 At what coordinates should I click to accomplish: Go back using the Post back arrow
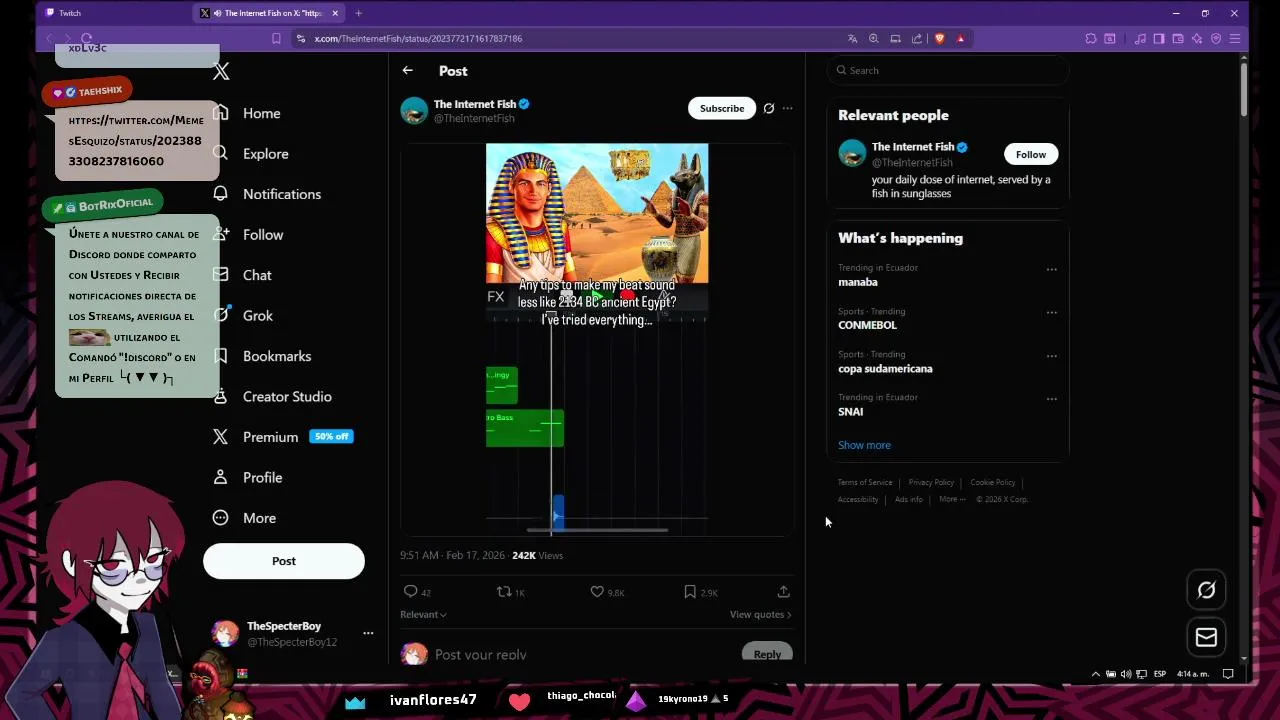[x=408, y=71]
